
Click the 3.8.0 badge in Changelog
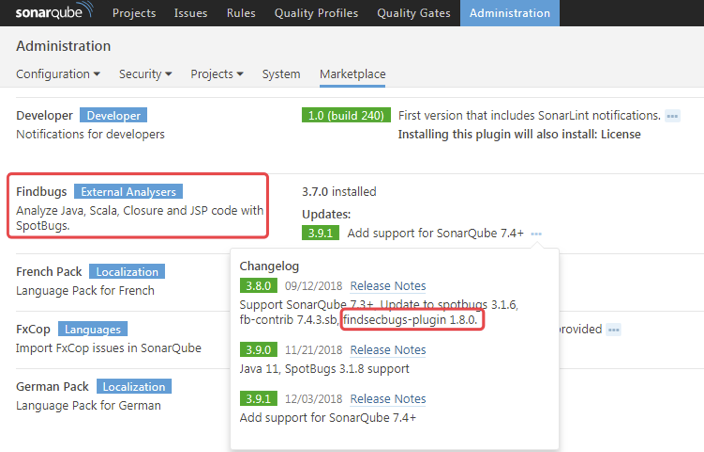258,285
